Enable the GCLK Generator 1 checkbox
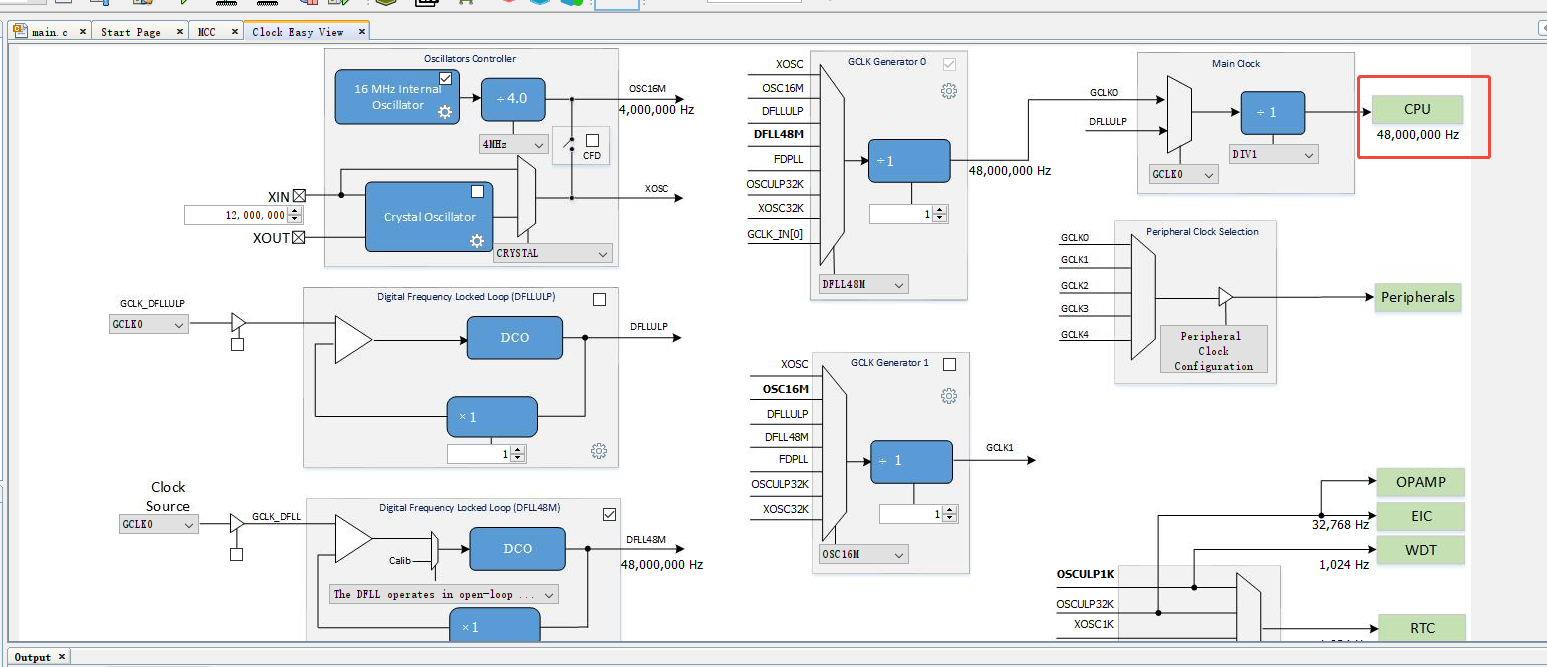The height and width of the screenshot is (667, 1547). 950,364
